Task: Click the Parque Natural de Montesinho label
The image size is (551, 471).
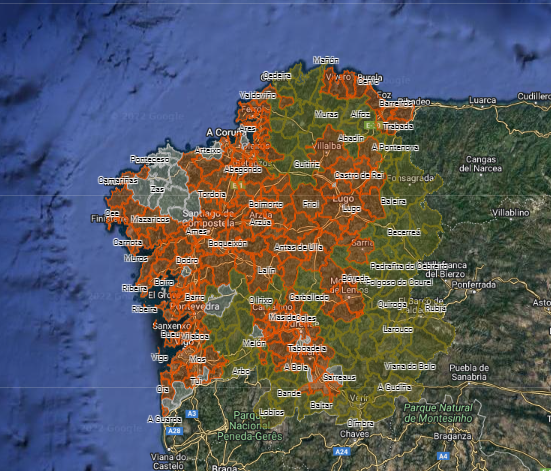Action: [x=438, y=413]
